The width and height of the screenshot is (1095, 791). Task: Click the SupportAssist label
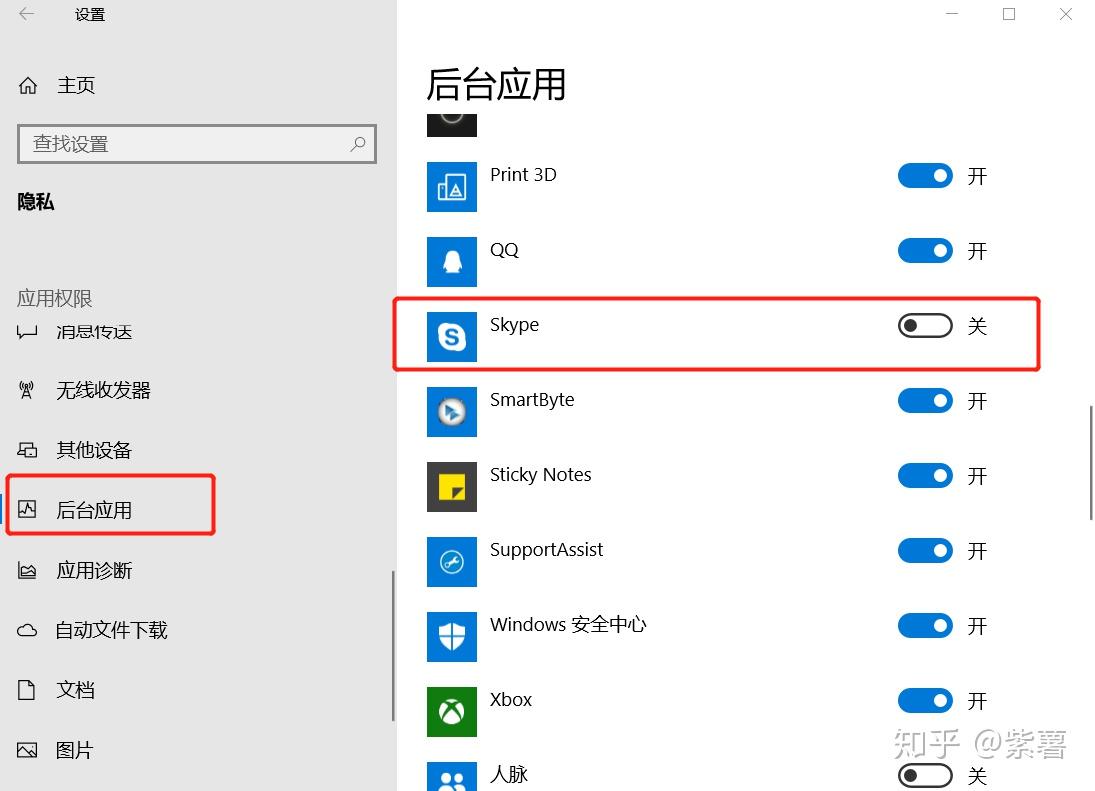pos(546,550)
